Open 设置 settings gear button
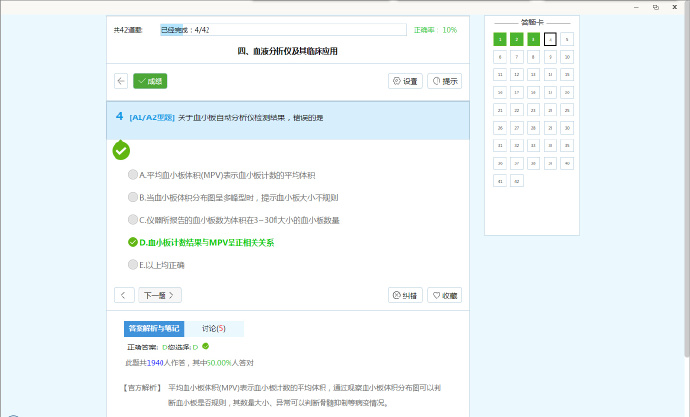Viewport: 690px width, 417px height. tap(405, 81)
